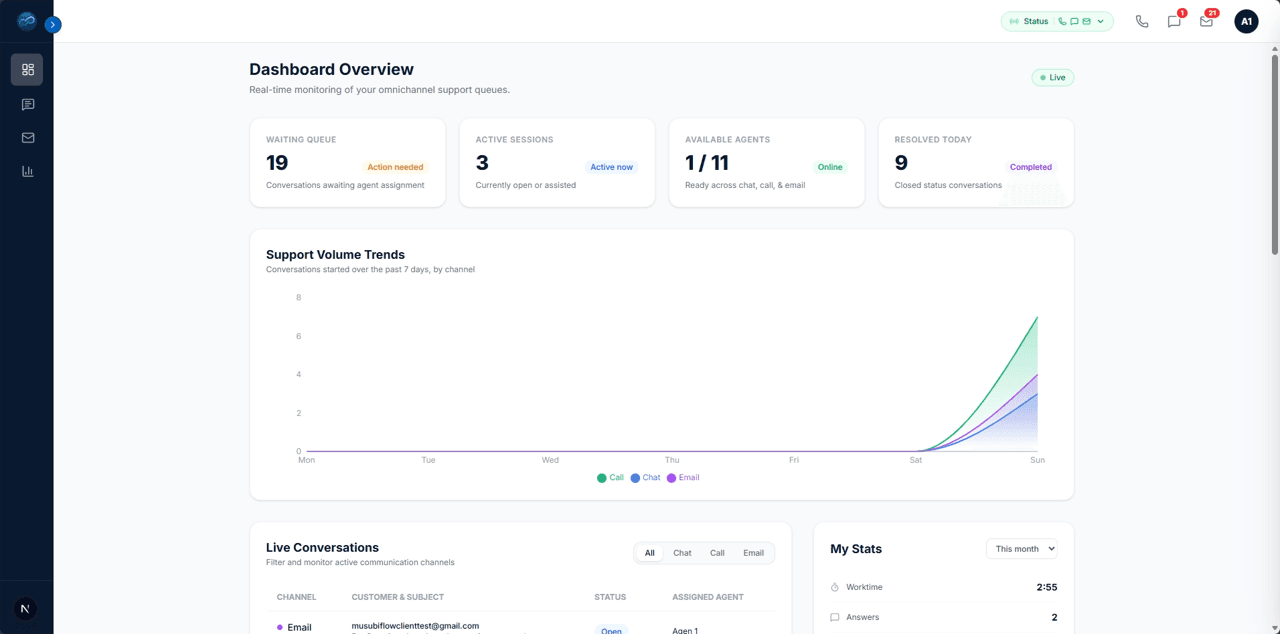Open mail notifications with badge 21

[1206, 21]
